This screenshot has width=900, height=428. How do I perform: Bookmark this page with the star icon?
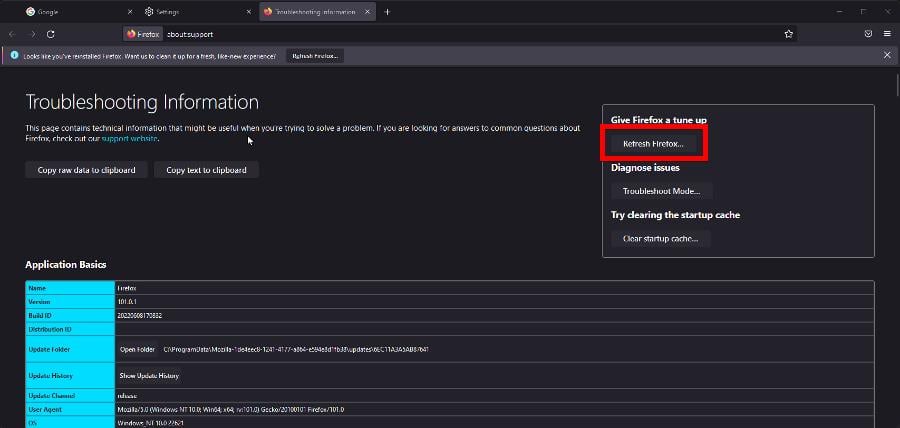789,34
